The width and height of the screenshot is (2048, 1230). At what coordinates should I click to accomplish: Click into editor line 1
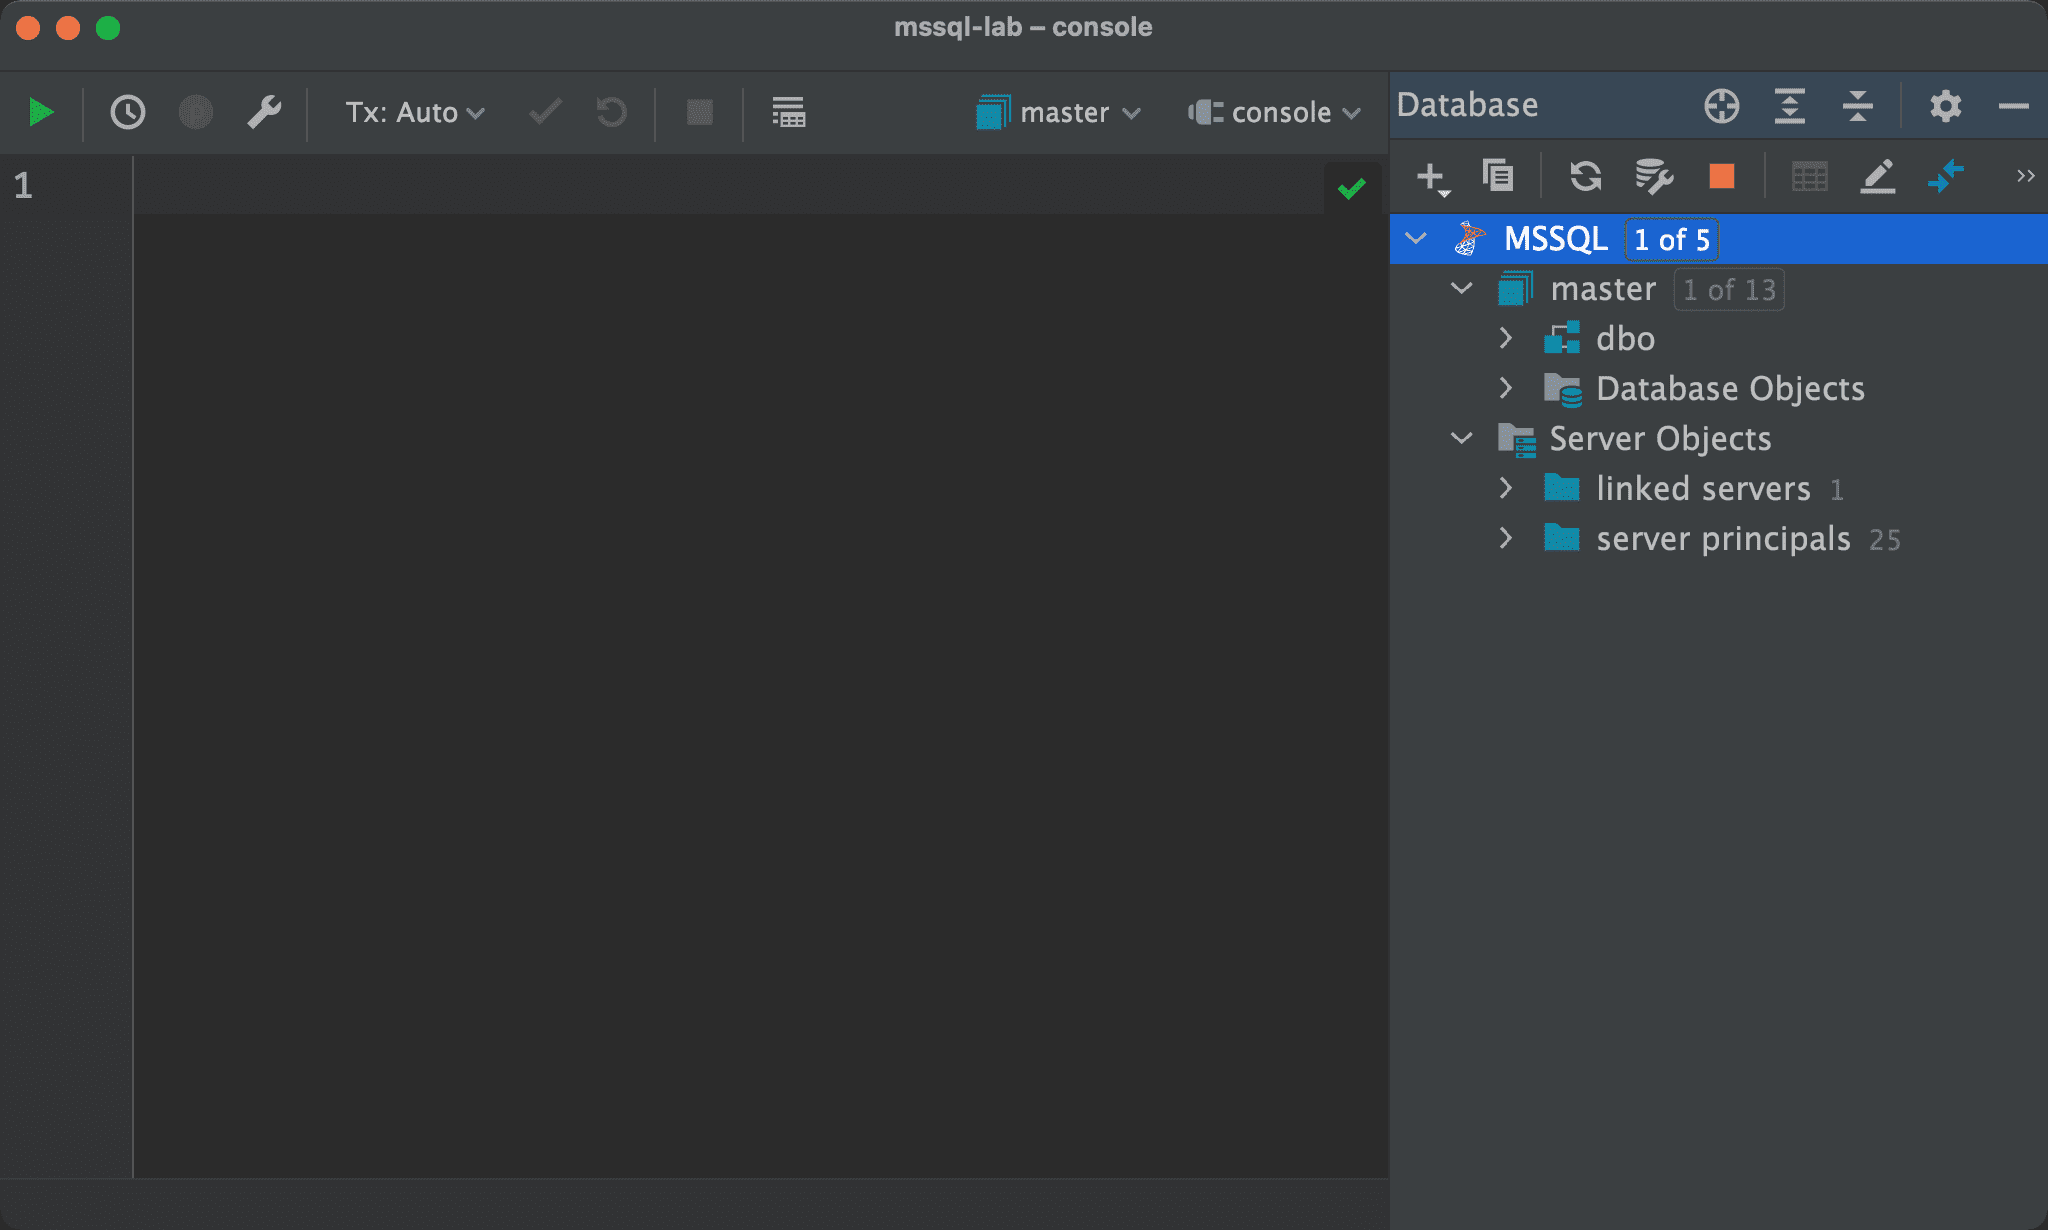(x=728, y=185)
